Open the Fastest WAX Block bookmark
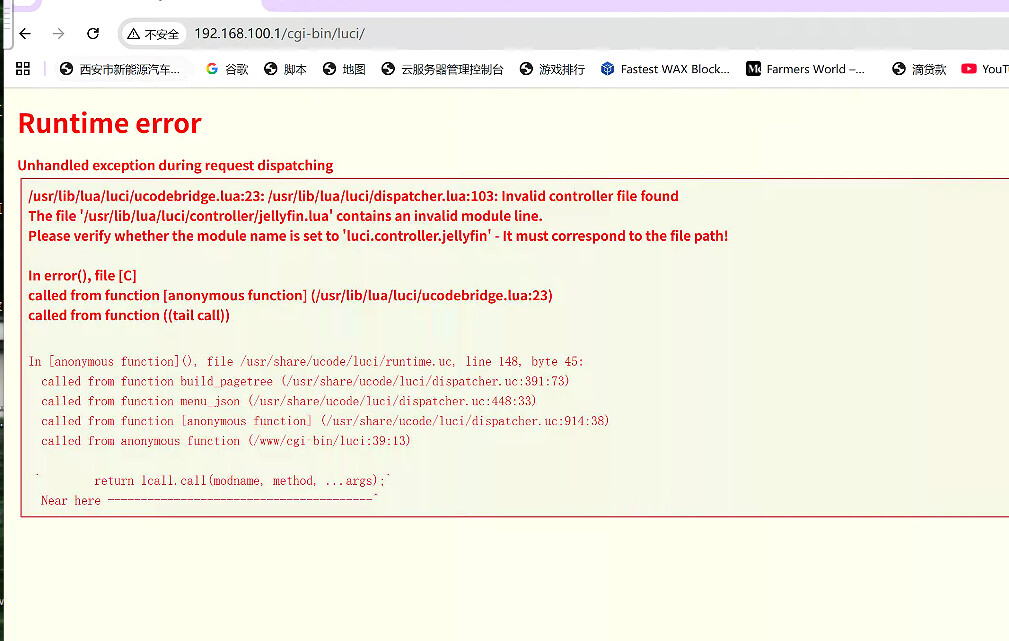The image size is (1009, 641). tap(665, 69)
